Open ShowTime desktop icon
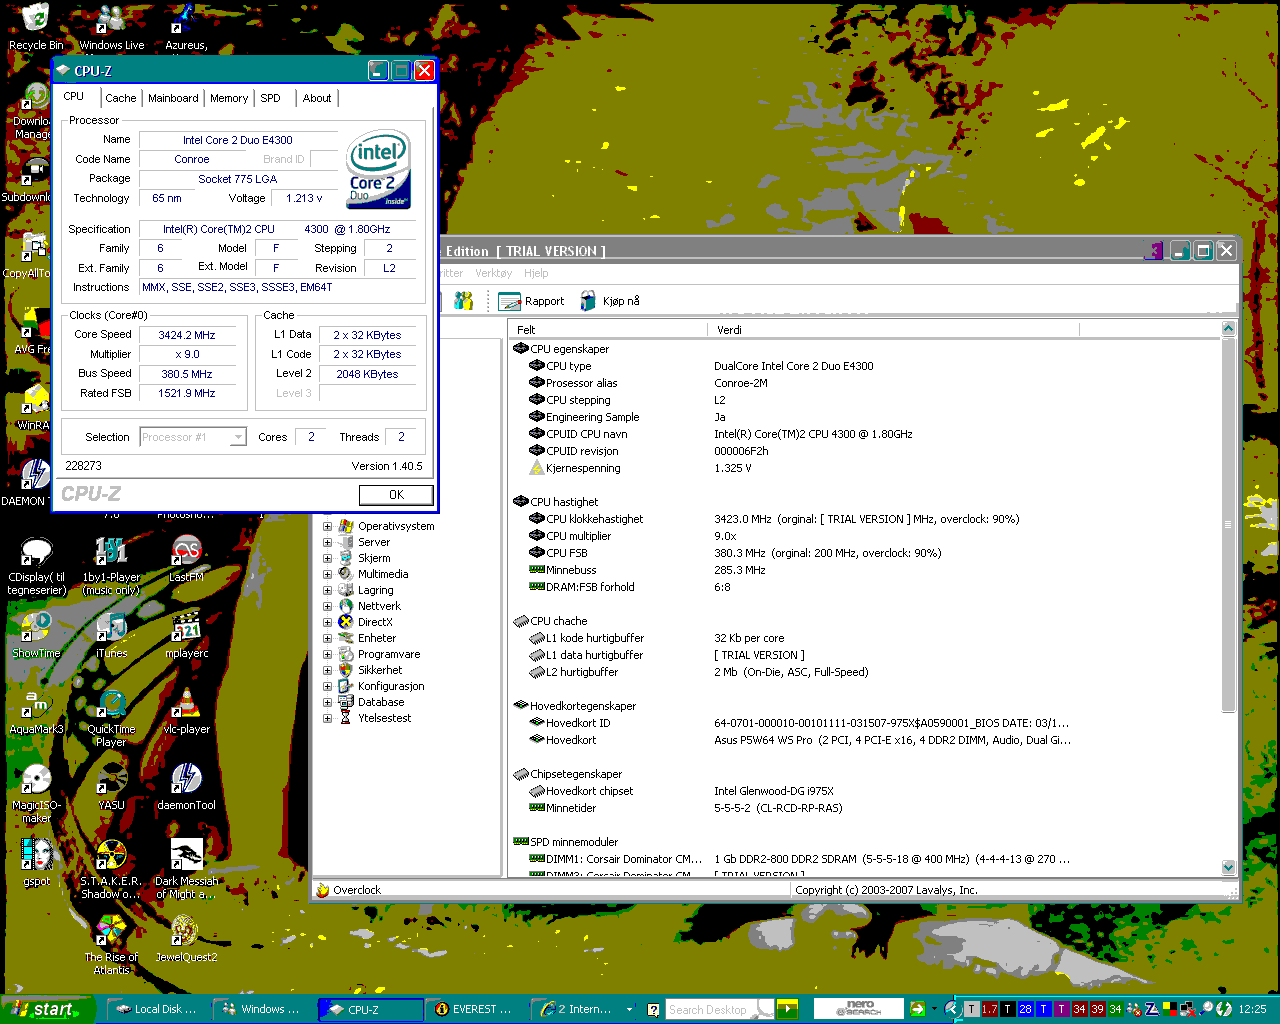This screenshot has width=1280, height=1024. click(36, 635)
